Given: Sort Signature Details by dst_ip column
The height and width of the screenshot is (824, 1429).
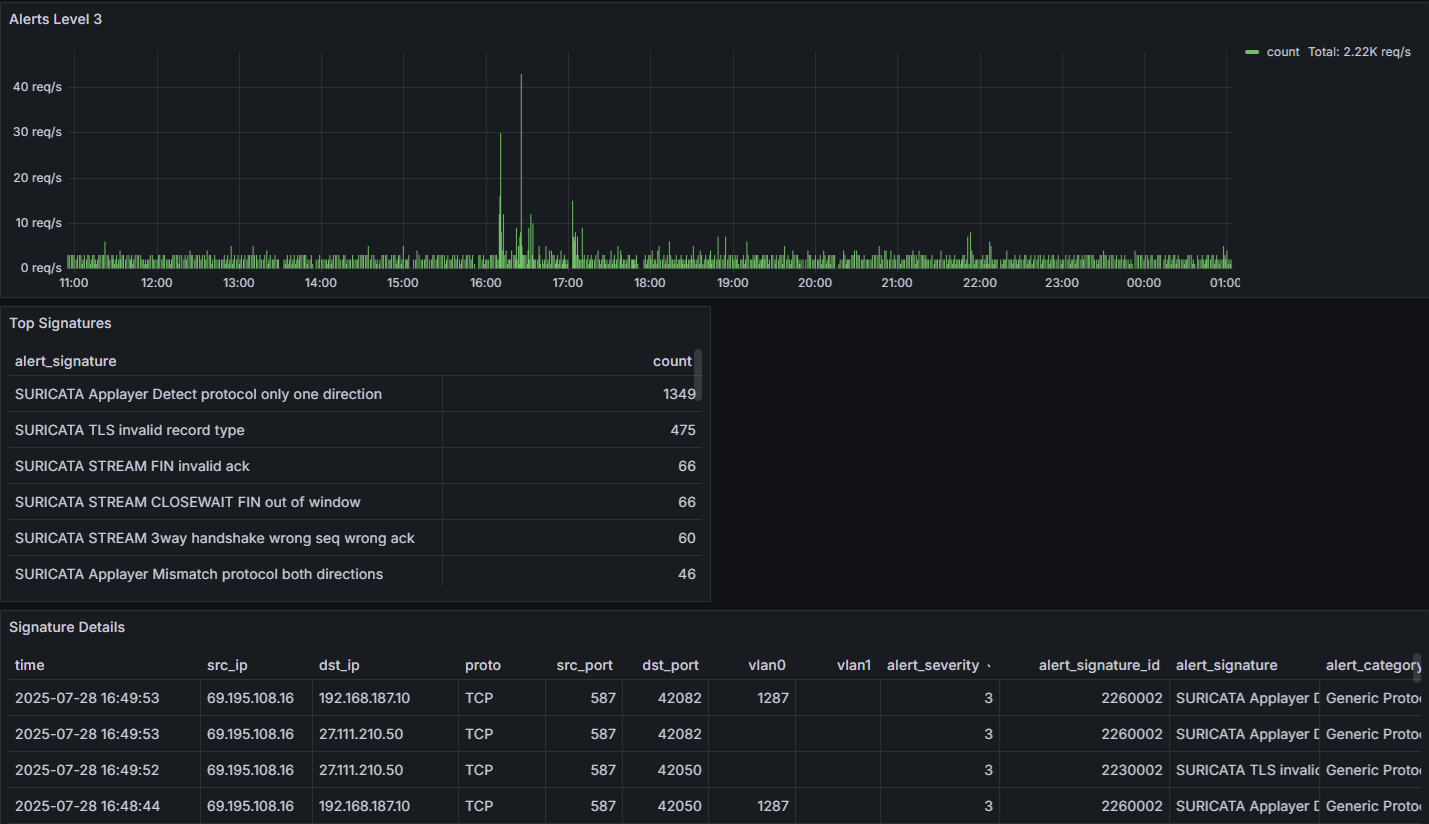Looking at the screenshot, I should (339, 665).
